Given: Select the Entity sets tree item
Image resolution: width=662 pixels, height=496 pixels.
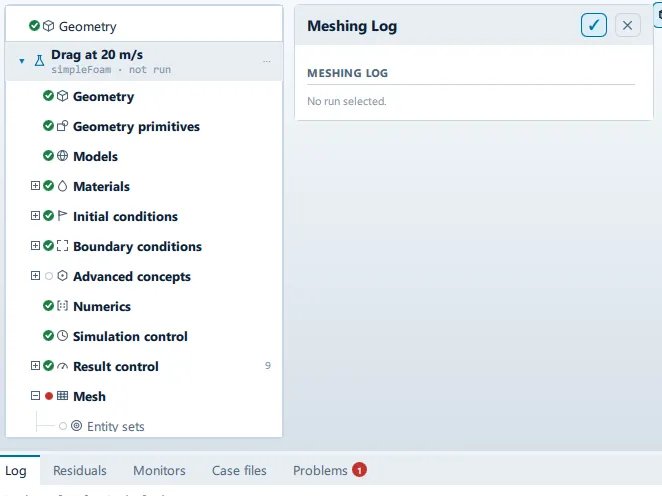Looking at the screenshot, I should click(144, 426).
